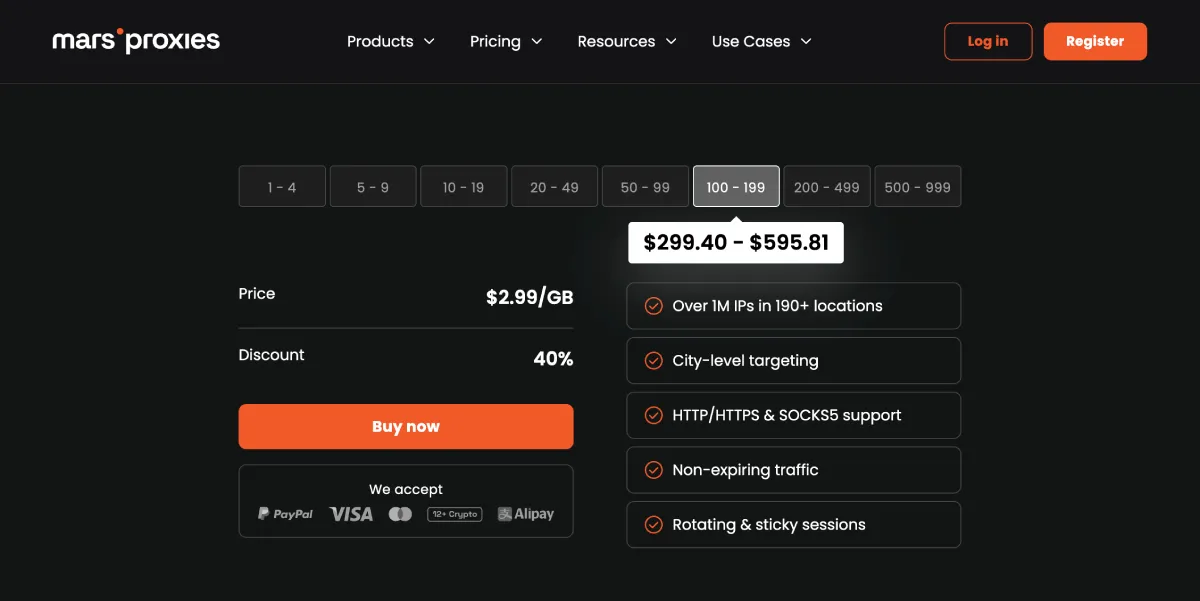Open the Resources dropdown menu
Image resolution: width=1200 pixels, height=601 pixels.
(x=627, y=41)
